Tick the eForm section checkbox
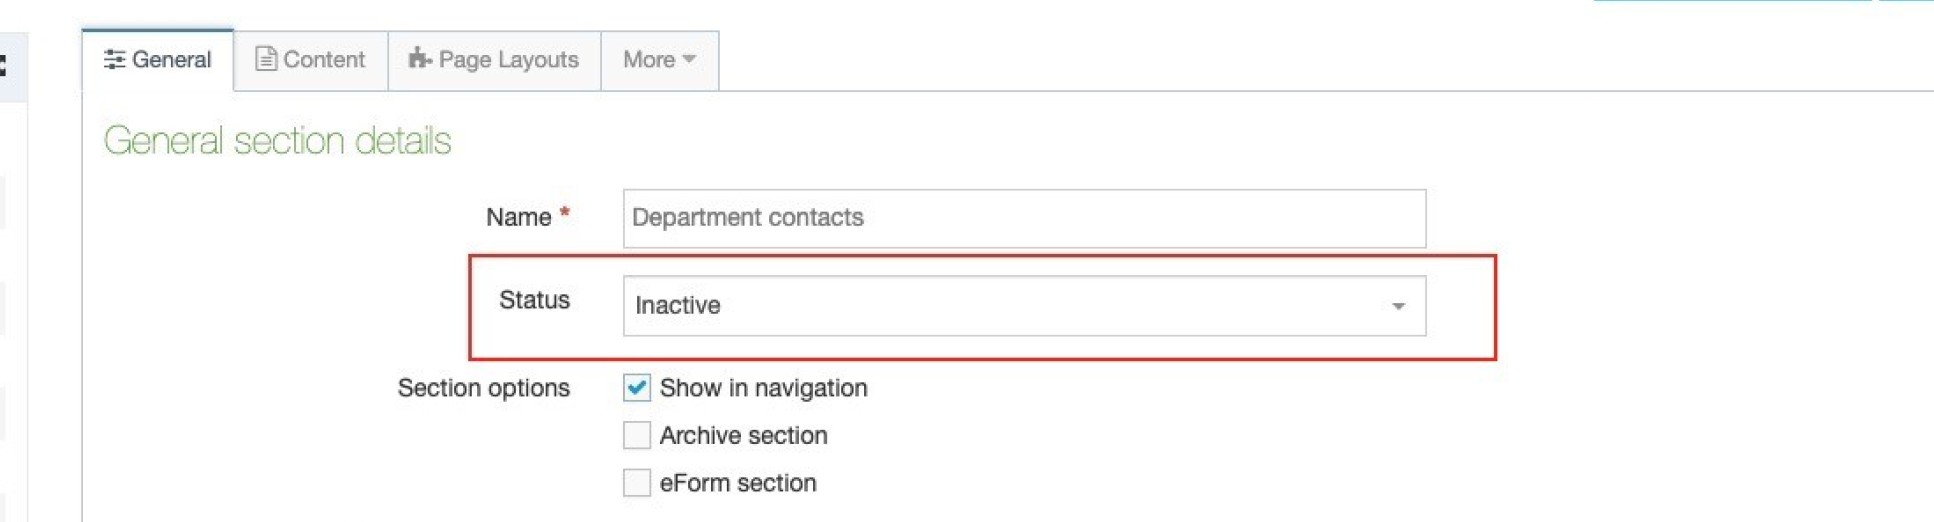Viewport: 1934px width, 522px height. coord(637,483)
